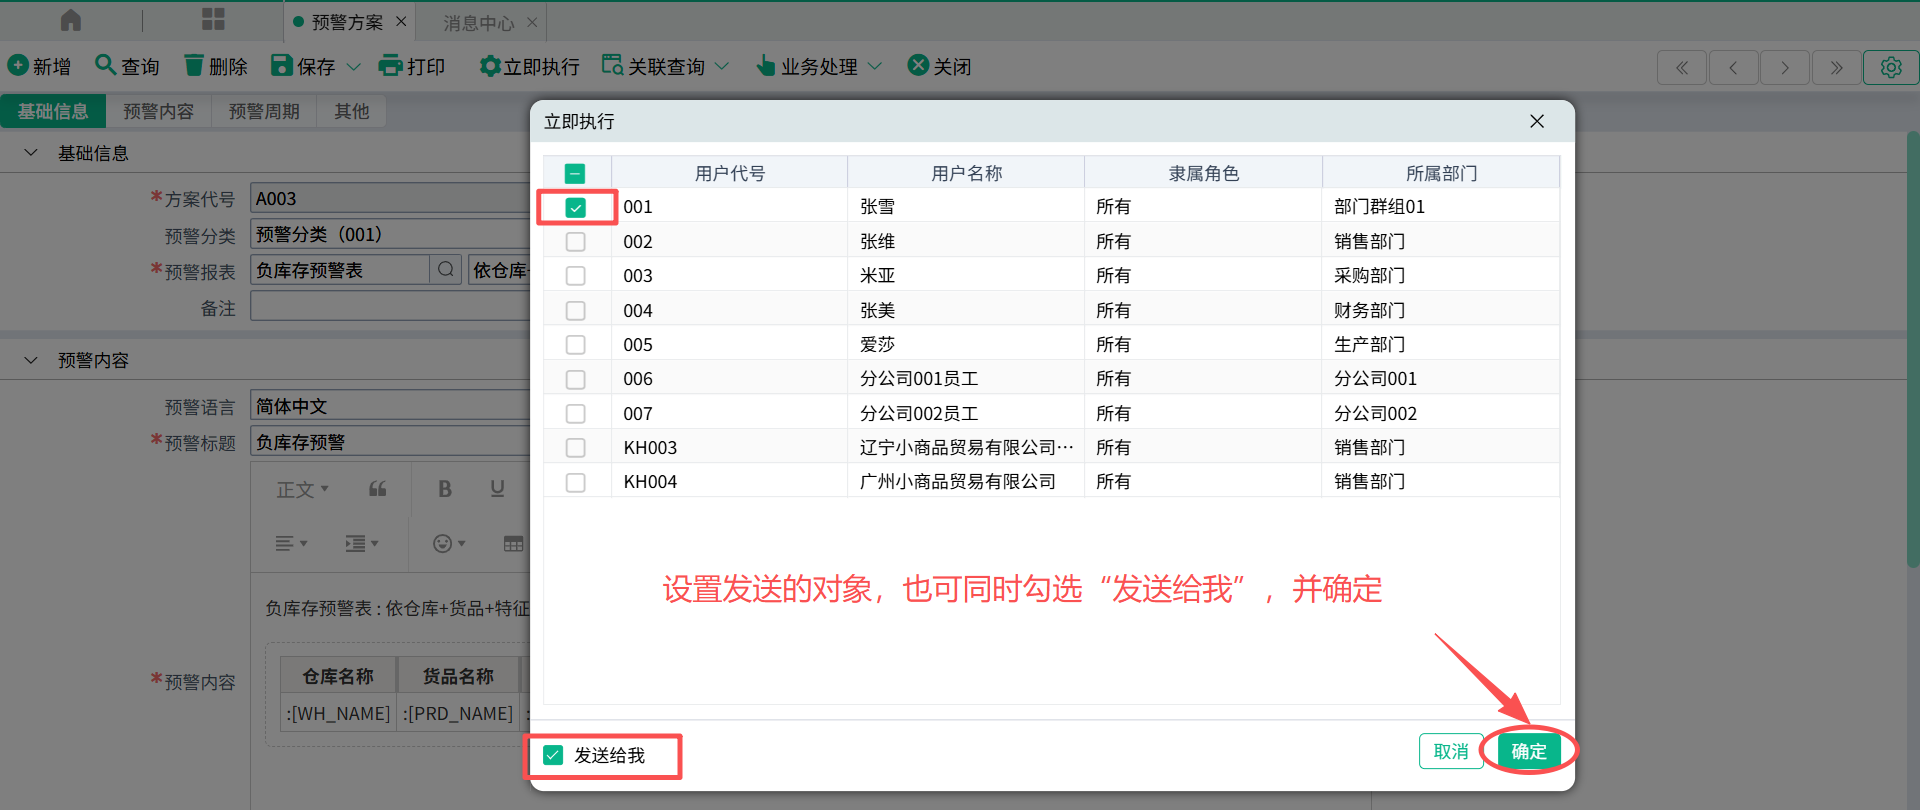Toggle the 发送给我 checkbox
Image resolution: width=1920 pixels, height=810 pixels.
pos(553,755)
